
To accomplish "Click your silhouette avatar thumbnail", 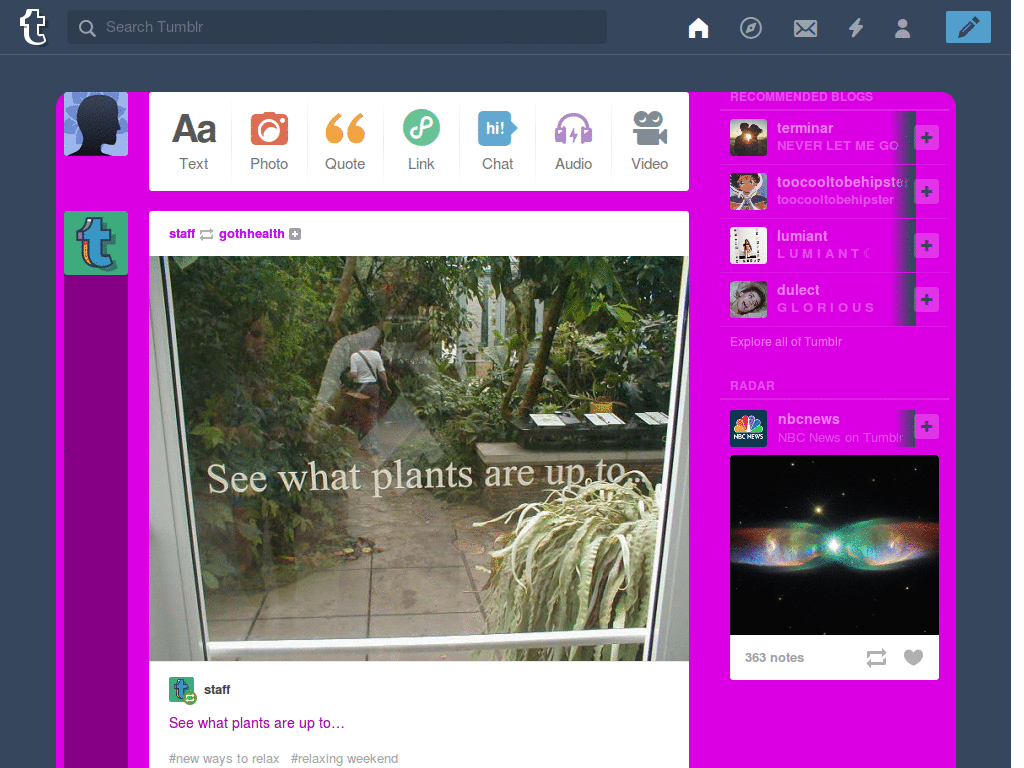I will point(96,124).
